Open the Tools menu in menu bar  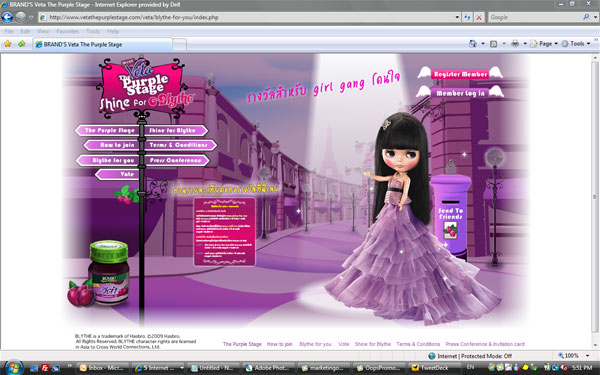pos(93,31)
